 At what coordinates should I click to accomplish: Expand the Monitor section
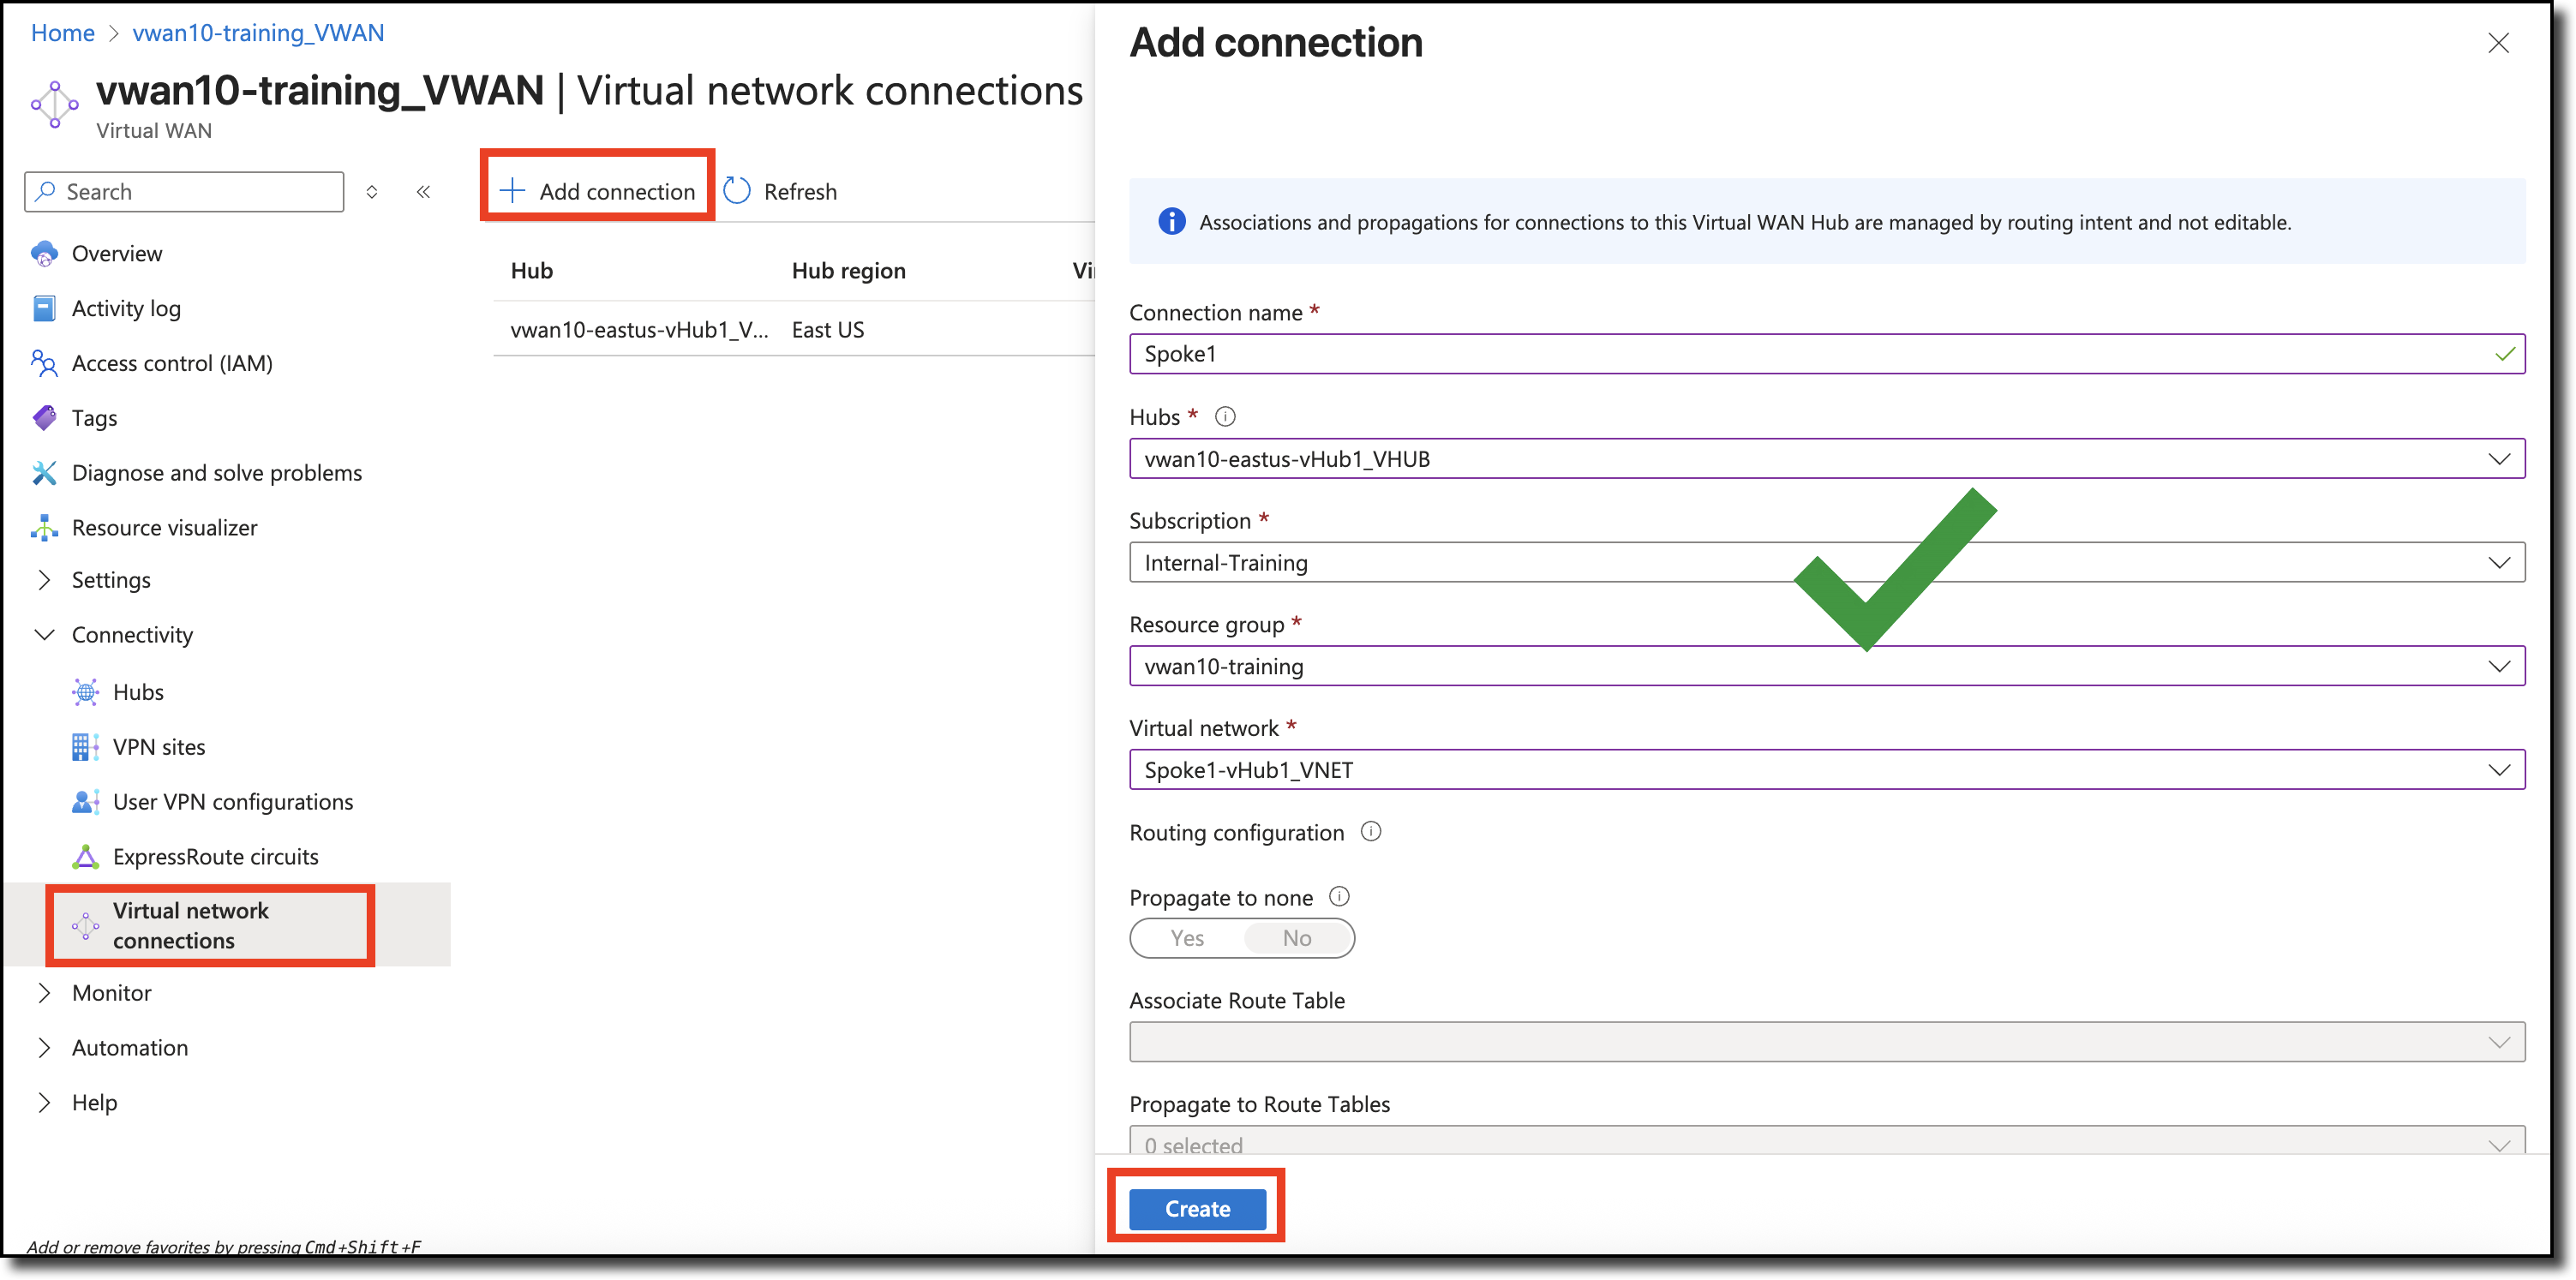(x=44, y=992)
